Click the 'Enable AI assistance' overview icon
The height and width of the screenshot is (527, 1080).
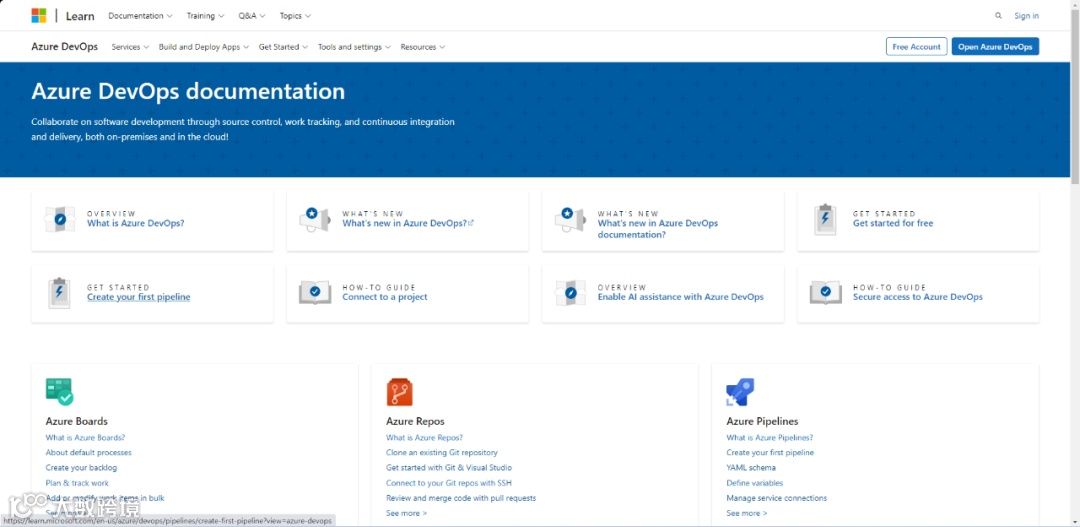(x=570, y=293)
